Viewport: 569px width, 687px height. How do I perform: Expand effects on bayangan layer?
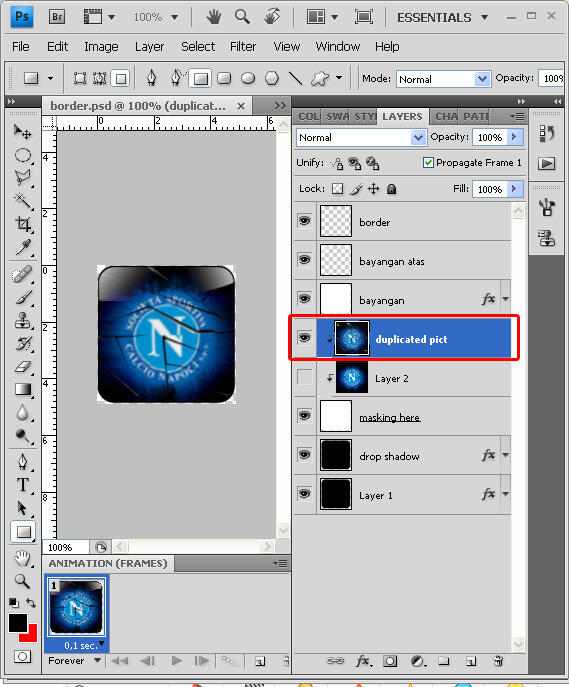505,299
